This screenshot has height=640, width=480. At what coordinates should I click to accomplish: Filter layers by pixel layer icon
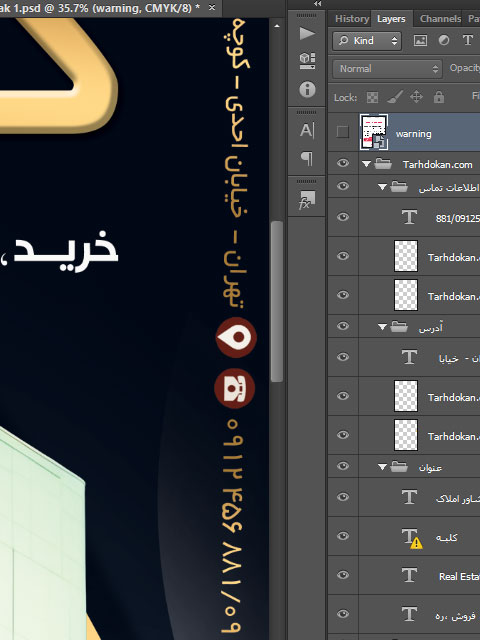[x=420, y=40]
